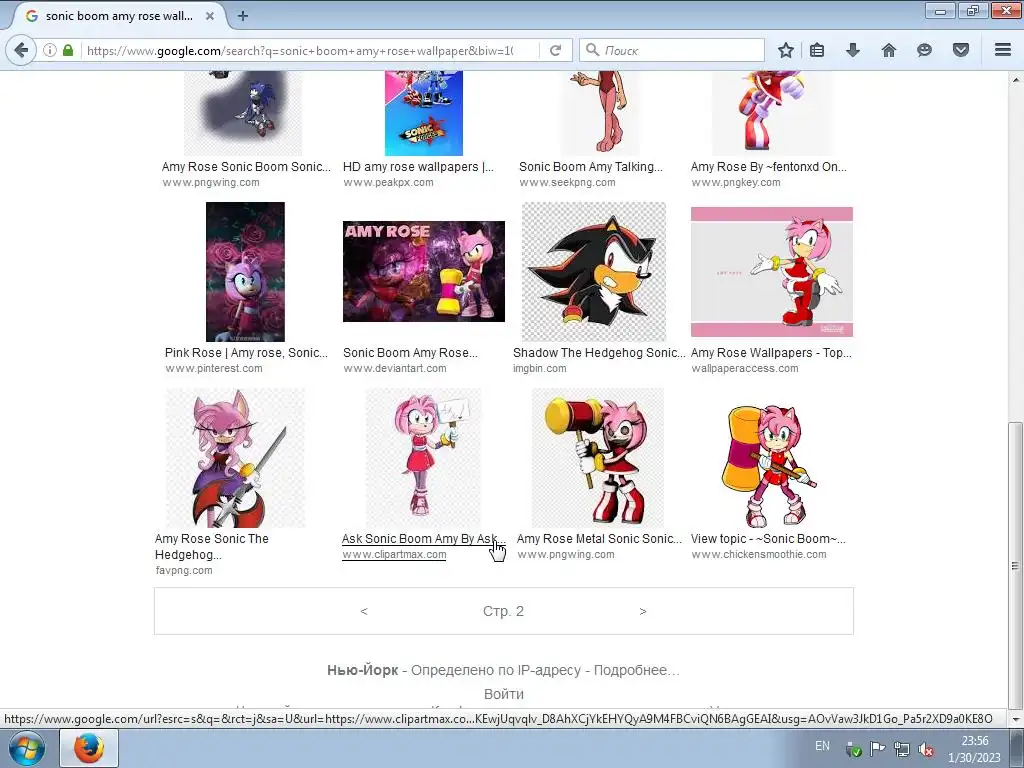Viewport: 1024px width, 768px height.
Task: Click the green secure padlock icon
Action: [68, 50]
